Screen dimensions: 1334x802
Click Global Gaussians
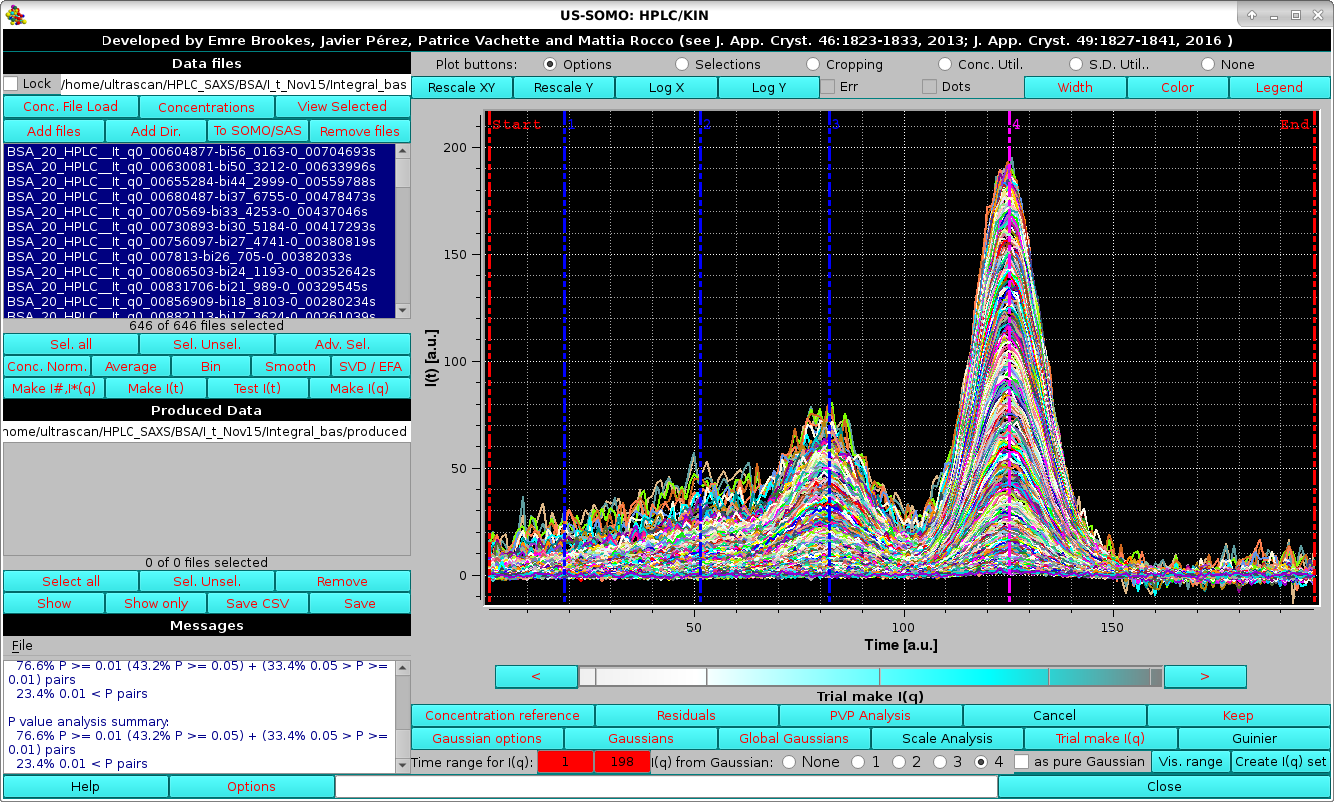[x=794, y=738]
